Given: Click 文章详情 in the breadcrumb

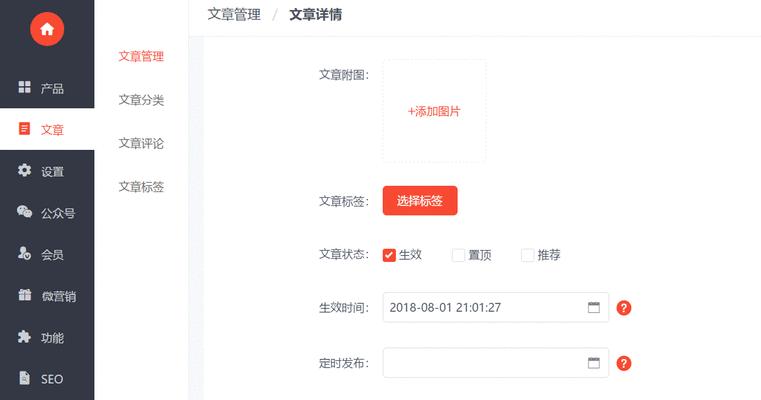Looking at the screenshot, I should tap(315, 15).
